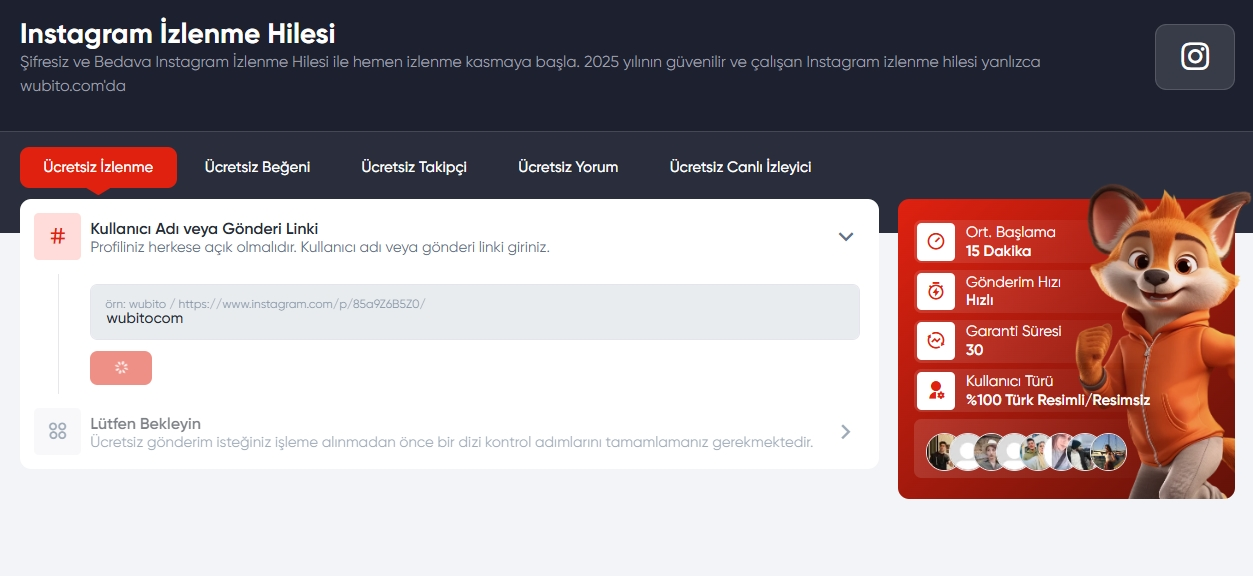This screenshot has height=576, width=1253.
Task: Click the grid icon next to Lütfen Bekleyin
Action: point(59,431)
